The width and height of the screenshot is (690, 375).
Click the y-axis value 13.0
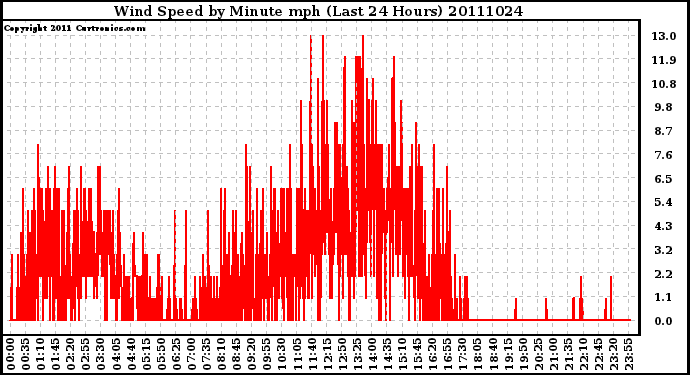664,36
